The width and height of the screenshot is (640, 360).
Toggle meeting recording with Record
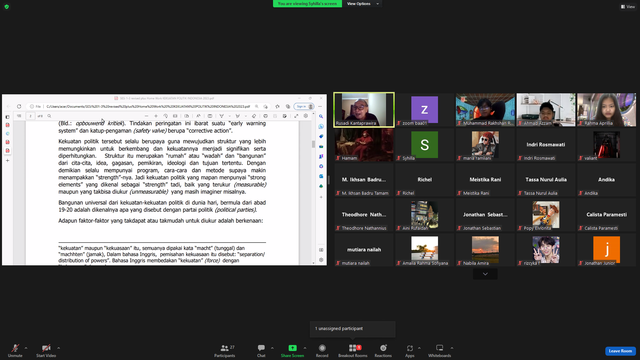(x=322, y=350)
